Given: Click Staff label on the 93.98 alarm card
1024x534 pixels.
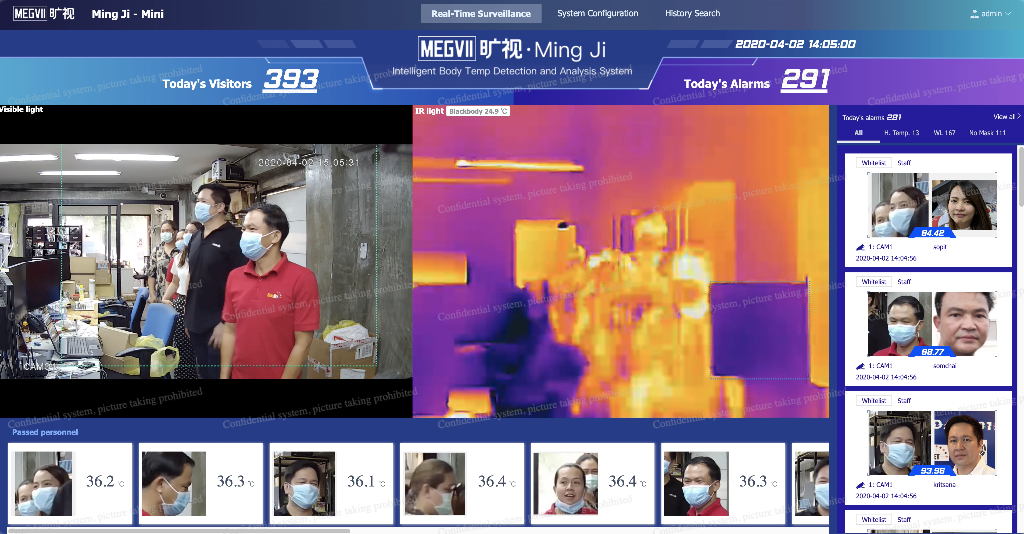Looking at the screenshot, I should [904, 400].
